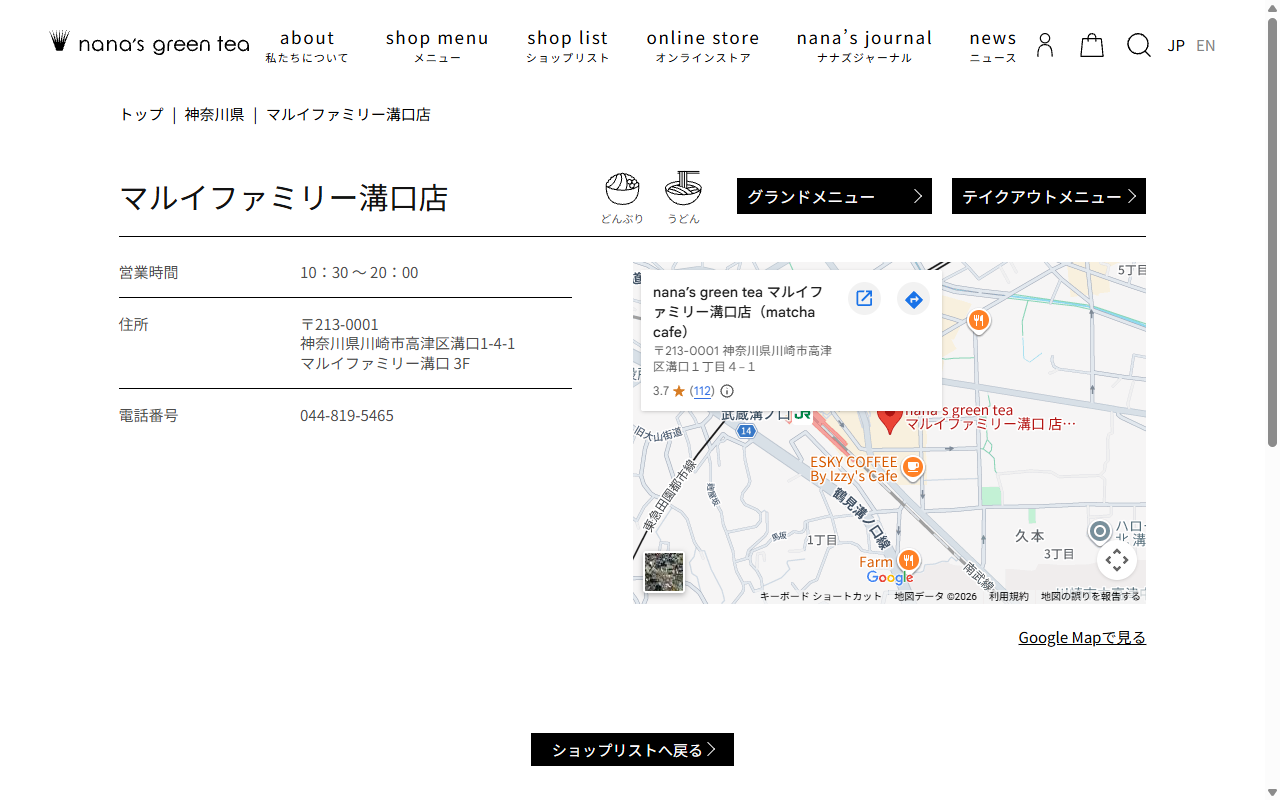1280x800 pixels.
Task: Click restaurant marker at top right of map
Action: pos(979,320)
